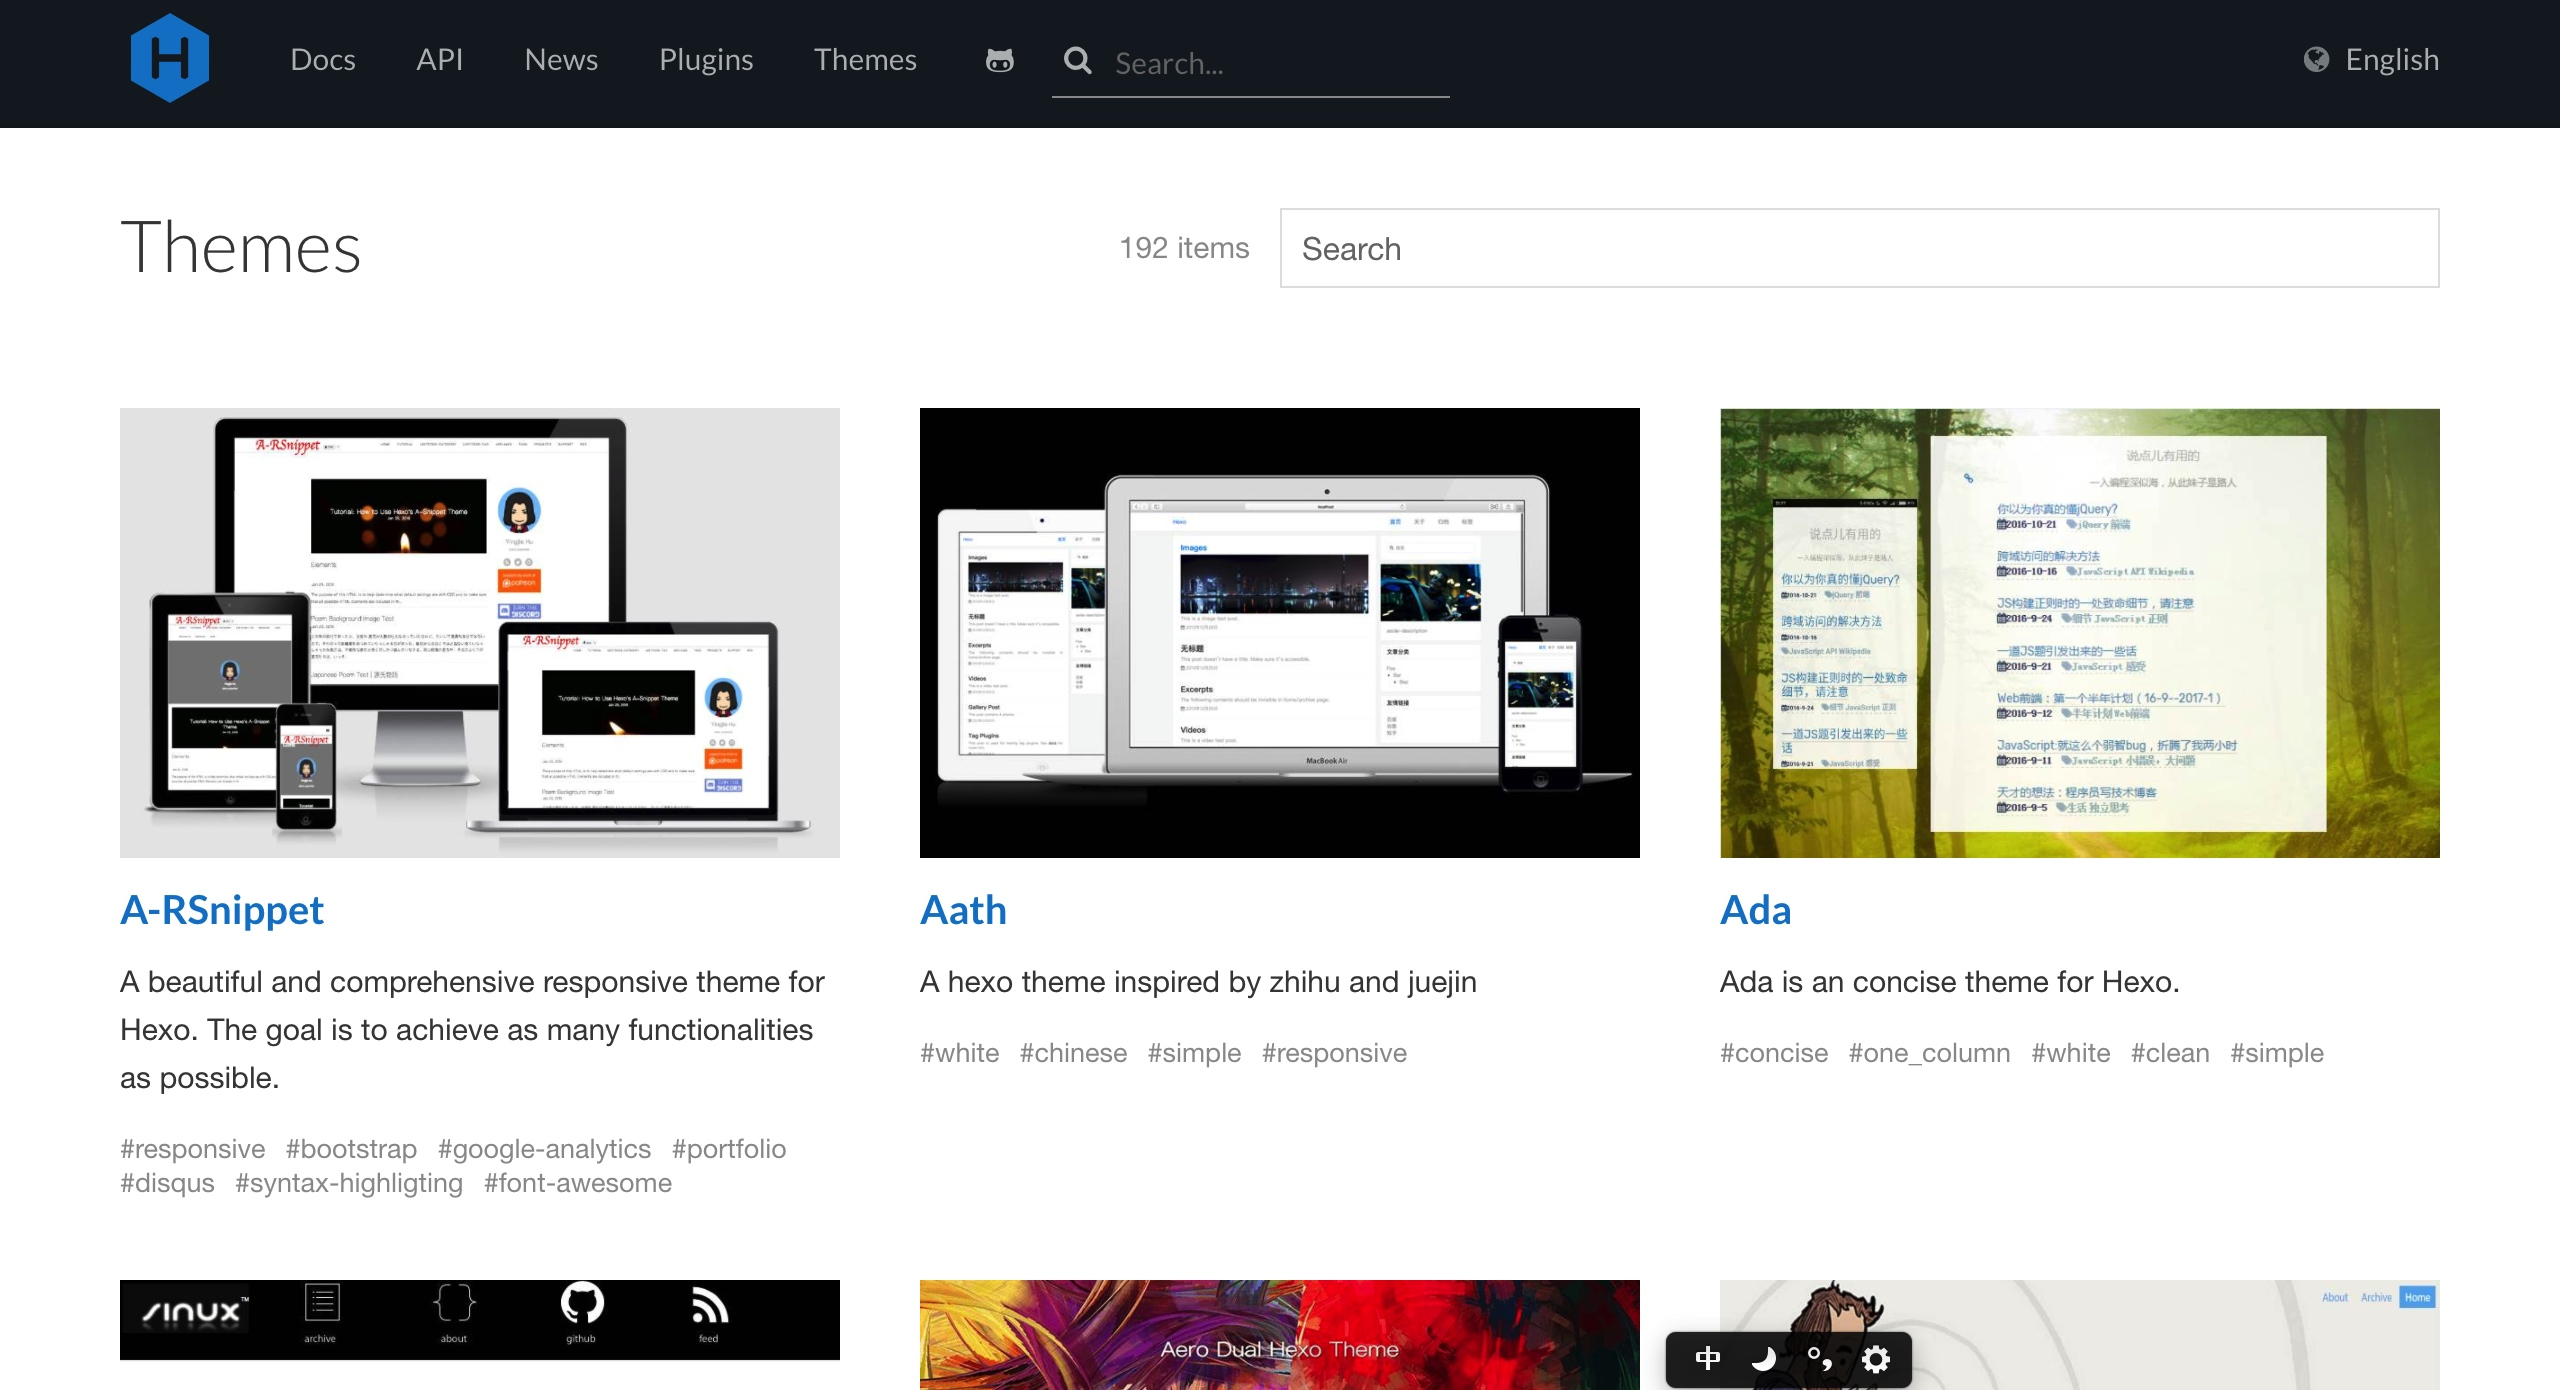Open input method settings gear

point(1875,1358)
